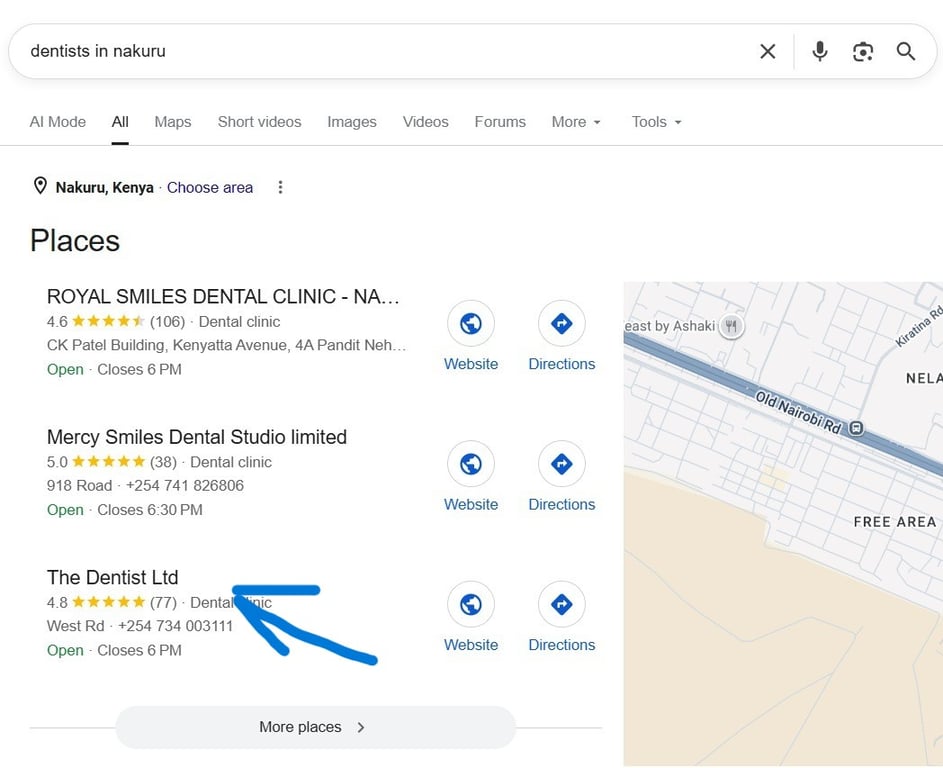Image resolution: width=943 pixels, height=768 pixels.
Task: Click the location pin icon beside Nakuru, Kenya
Action: click(x=40, y=186)
